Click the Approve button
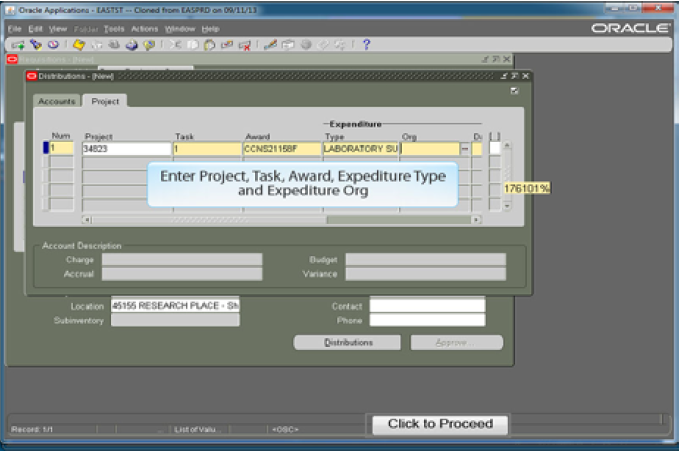 tap(456, 342)
